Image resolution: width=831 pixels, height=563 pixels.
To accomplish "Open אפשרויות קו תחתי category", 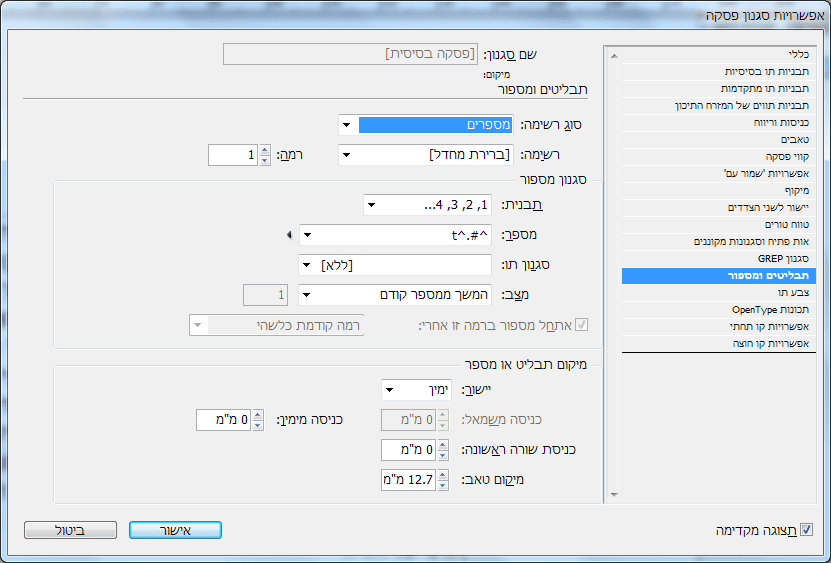I will (x=718, y=327).
